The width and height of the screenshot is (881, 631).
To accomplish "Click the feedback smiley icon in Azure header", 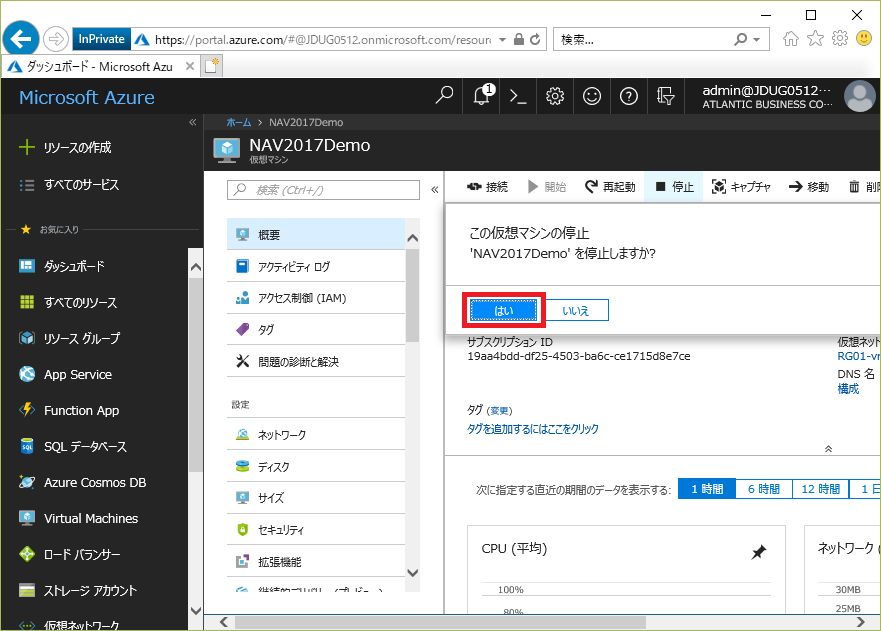I will (592, 96).
